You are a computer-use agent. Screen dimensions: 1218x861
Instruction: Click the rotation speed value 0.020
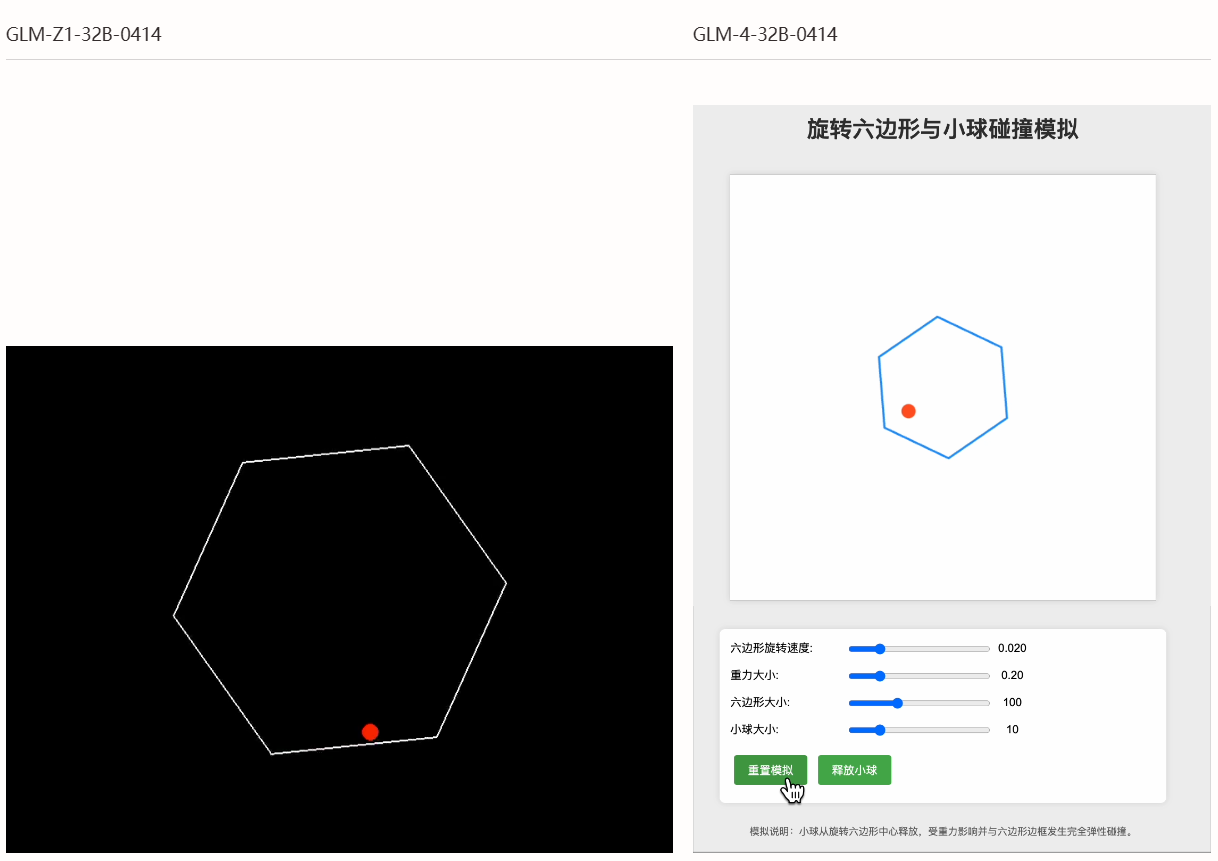1012,648
